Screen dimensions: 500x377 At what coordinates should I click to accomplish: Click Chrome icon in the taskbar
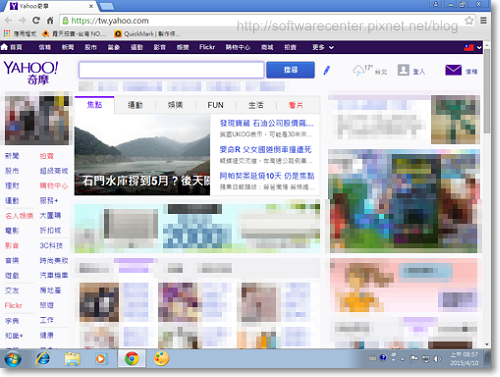(x=131, y=359)
